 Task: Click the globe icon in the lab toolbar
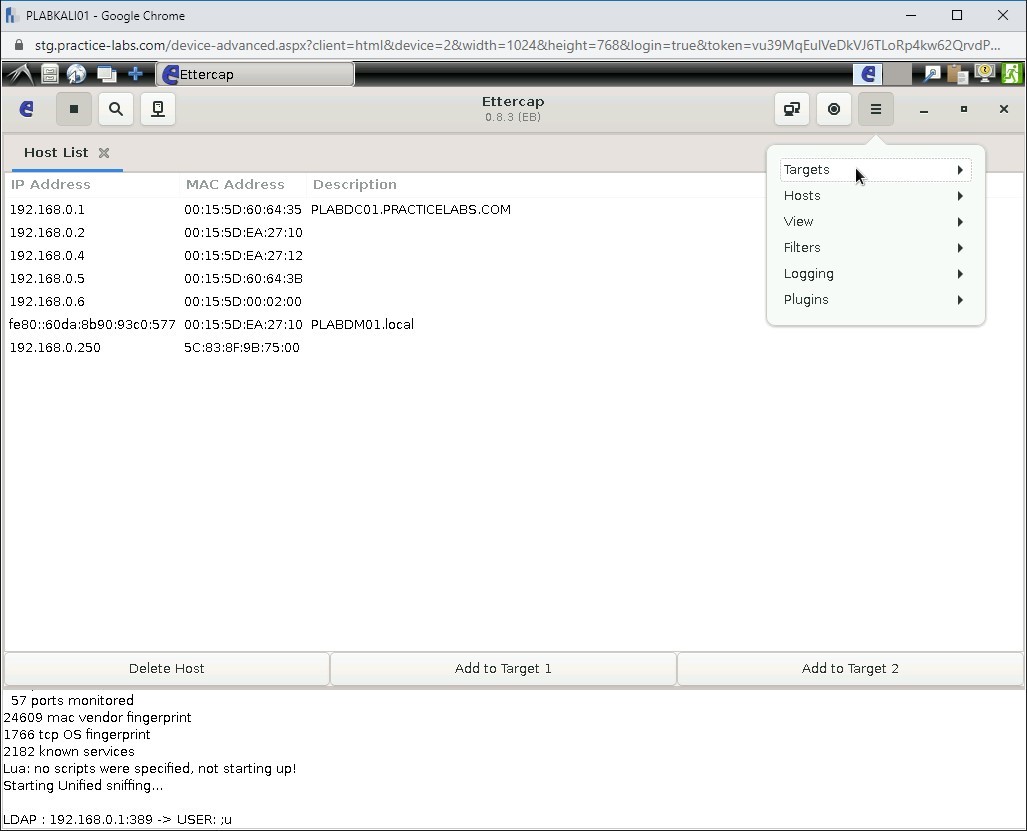pyautogui.click(x=76, y=73)
